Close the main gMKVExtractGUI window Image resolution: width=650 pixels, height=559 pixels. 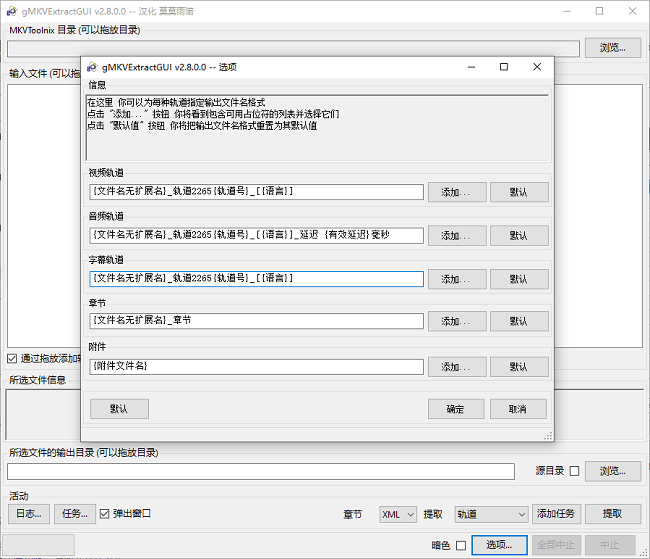click(632, 11)
